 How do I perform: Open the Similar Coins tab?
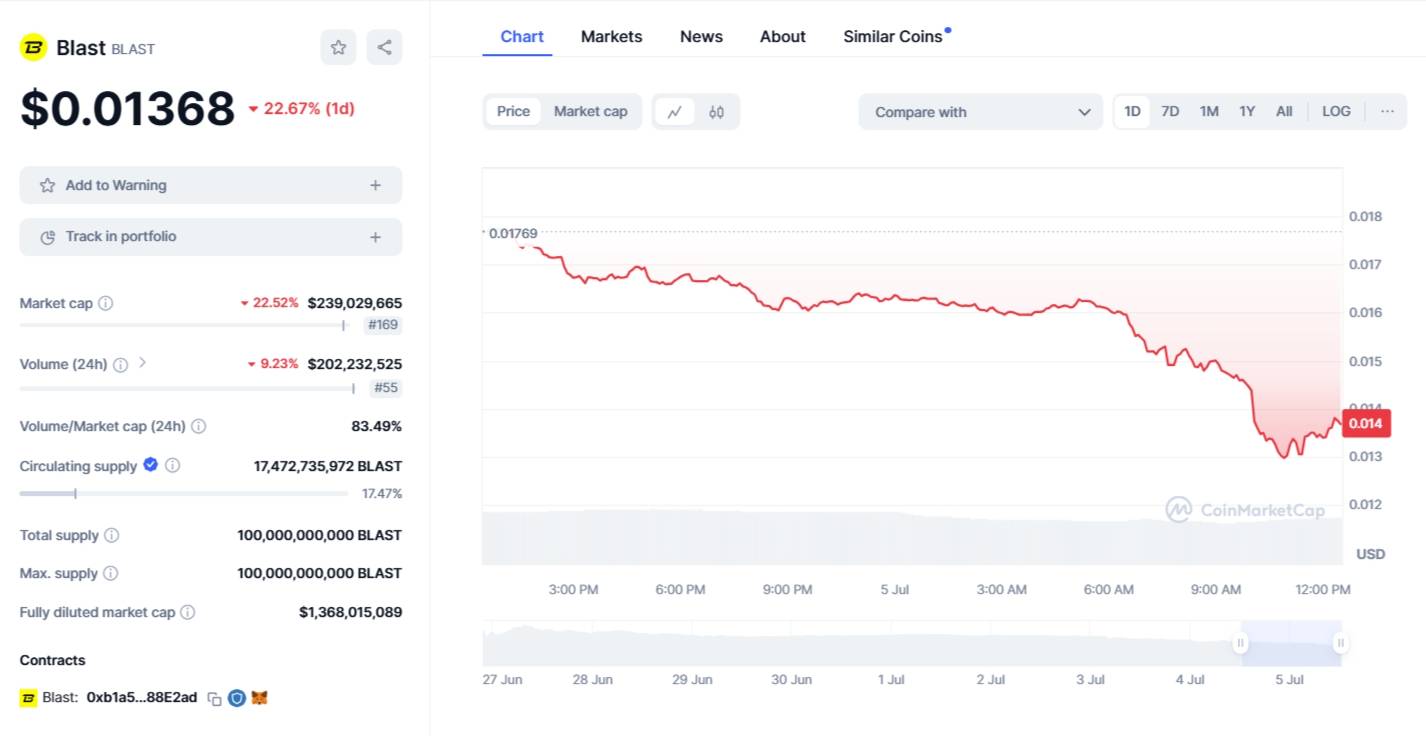point(893,36)
